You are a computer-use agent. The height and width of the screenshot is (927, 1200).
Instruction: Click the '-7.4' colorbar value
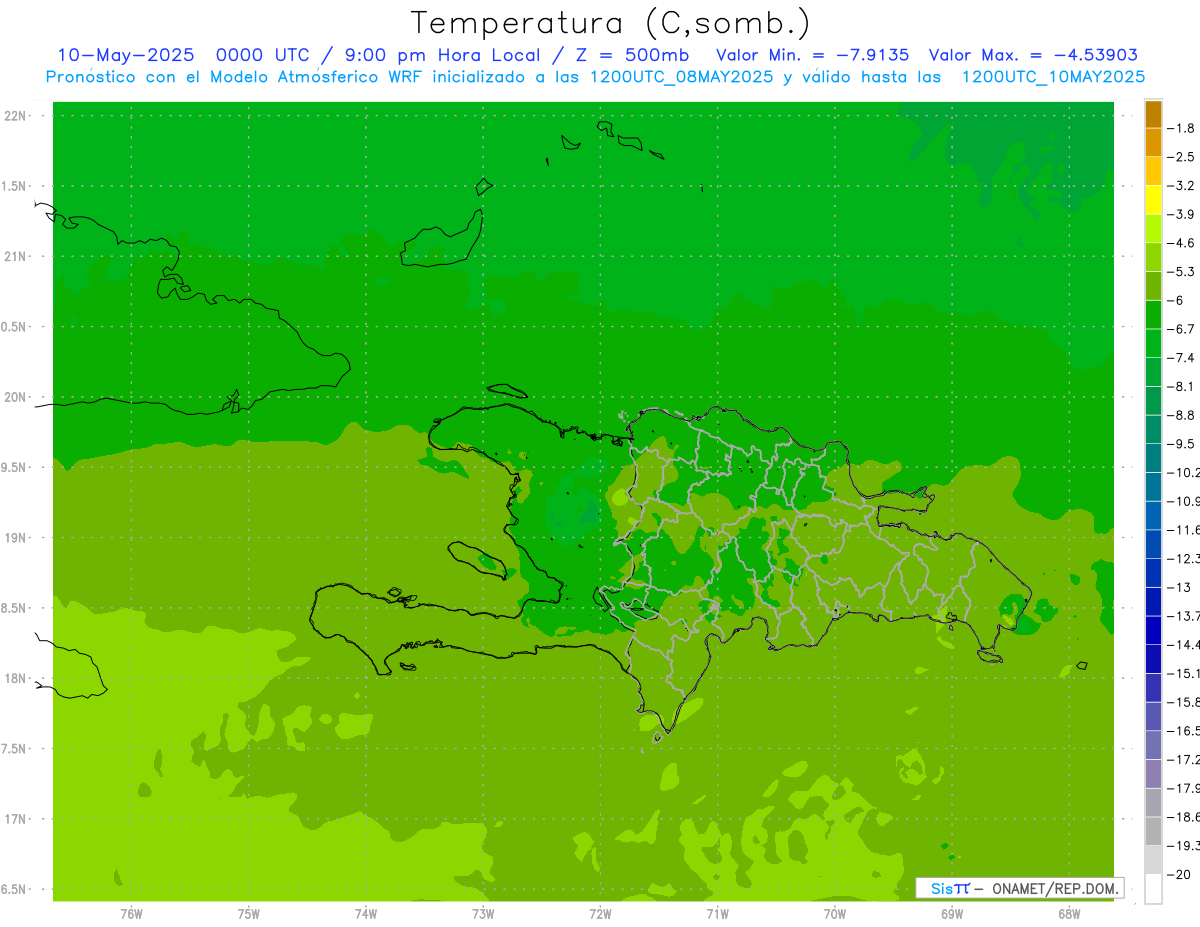1181,358
